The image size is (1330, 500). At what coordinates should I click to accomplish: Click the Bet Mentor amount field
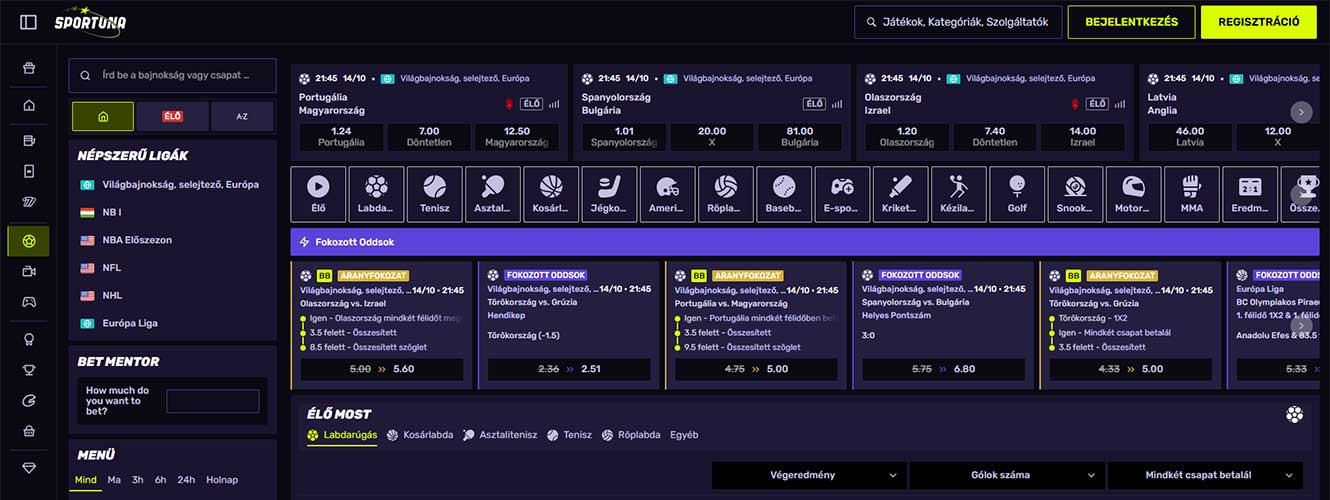[213, 401]
